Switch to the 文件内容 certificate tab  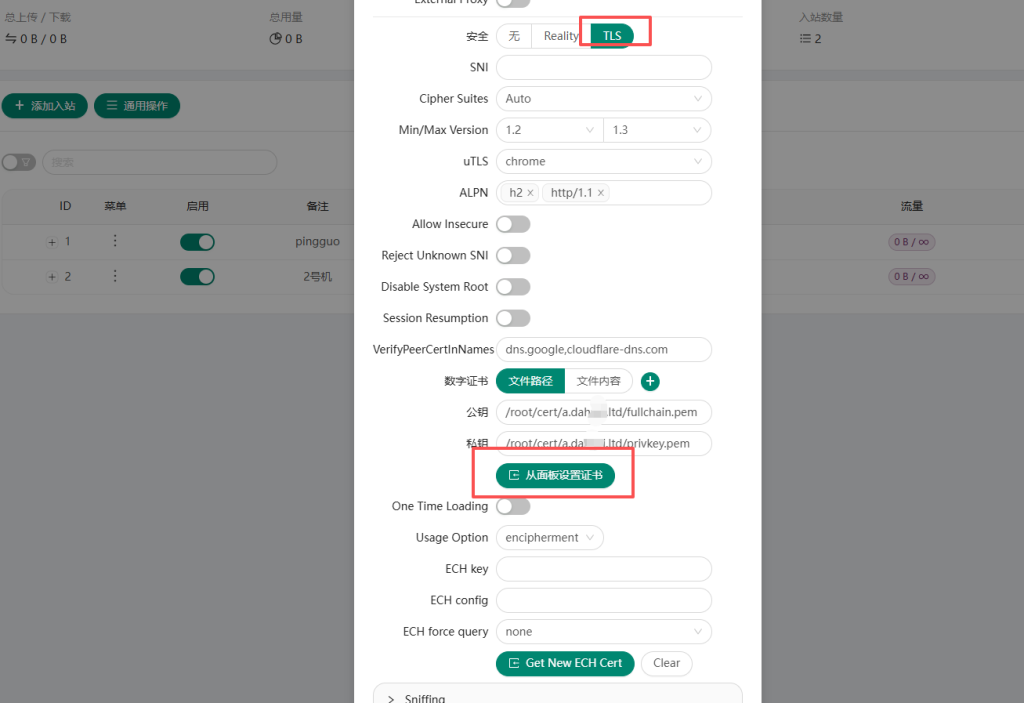(x=598, y=381)
